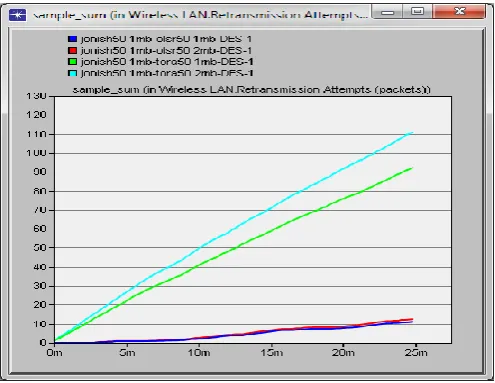Click the end of the red curve

412,319
